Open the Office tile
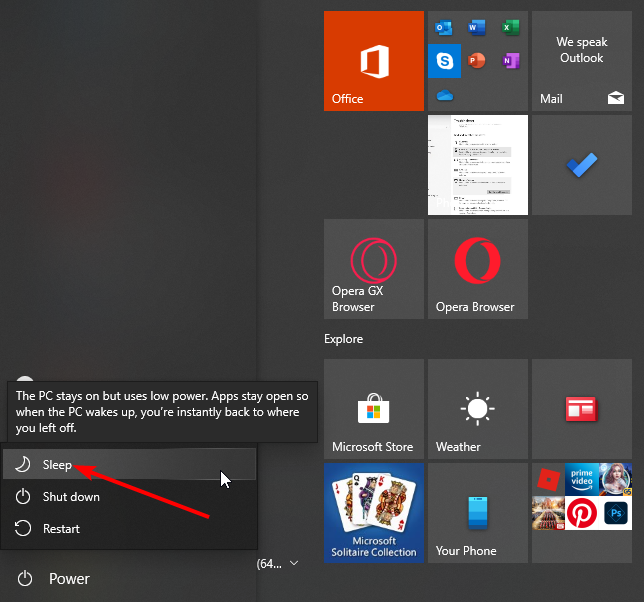 [x=374, y=61]
